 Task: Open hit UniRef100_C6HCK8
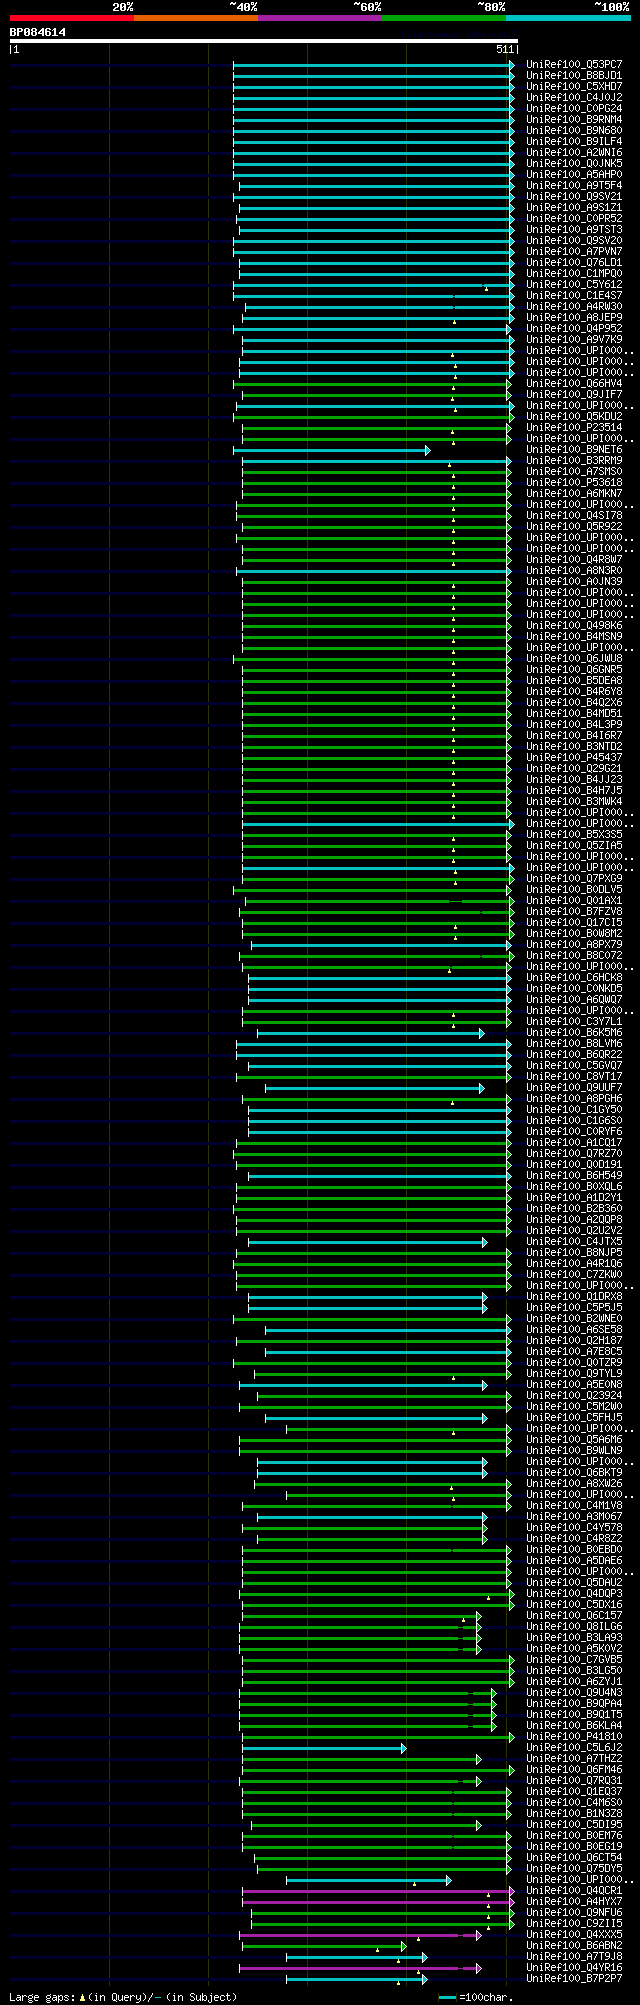(x=574, y=978)
